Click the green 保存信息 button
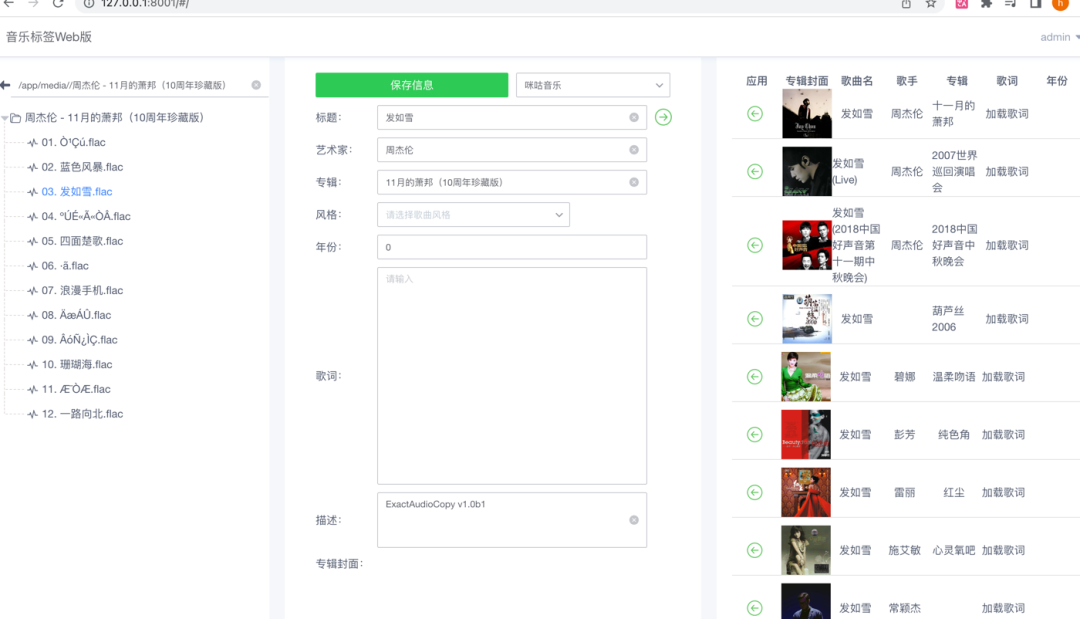Screen dimensions: 1080x619 click(412, 85)
